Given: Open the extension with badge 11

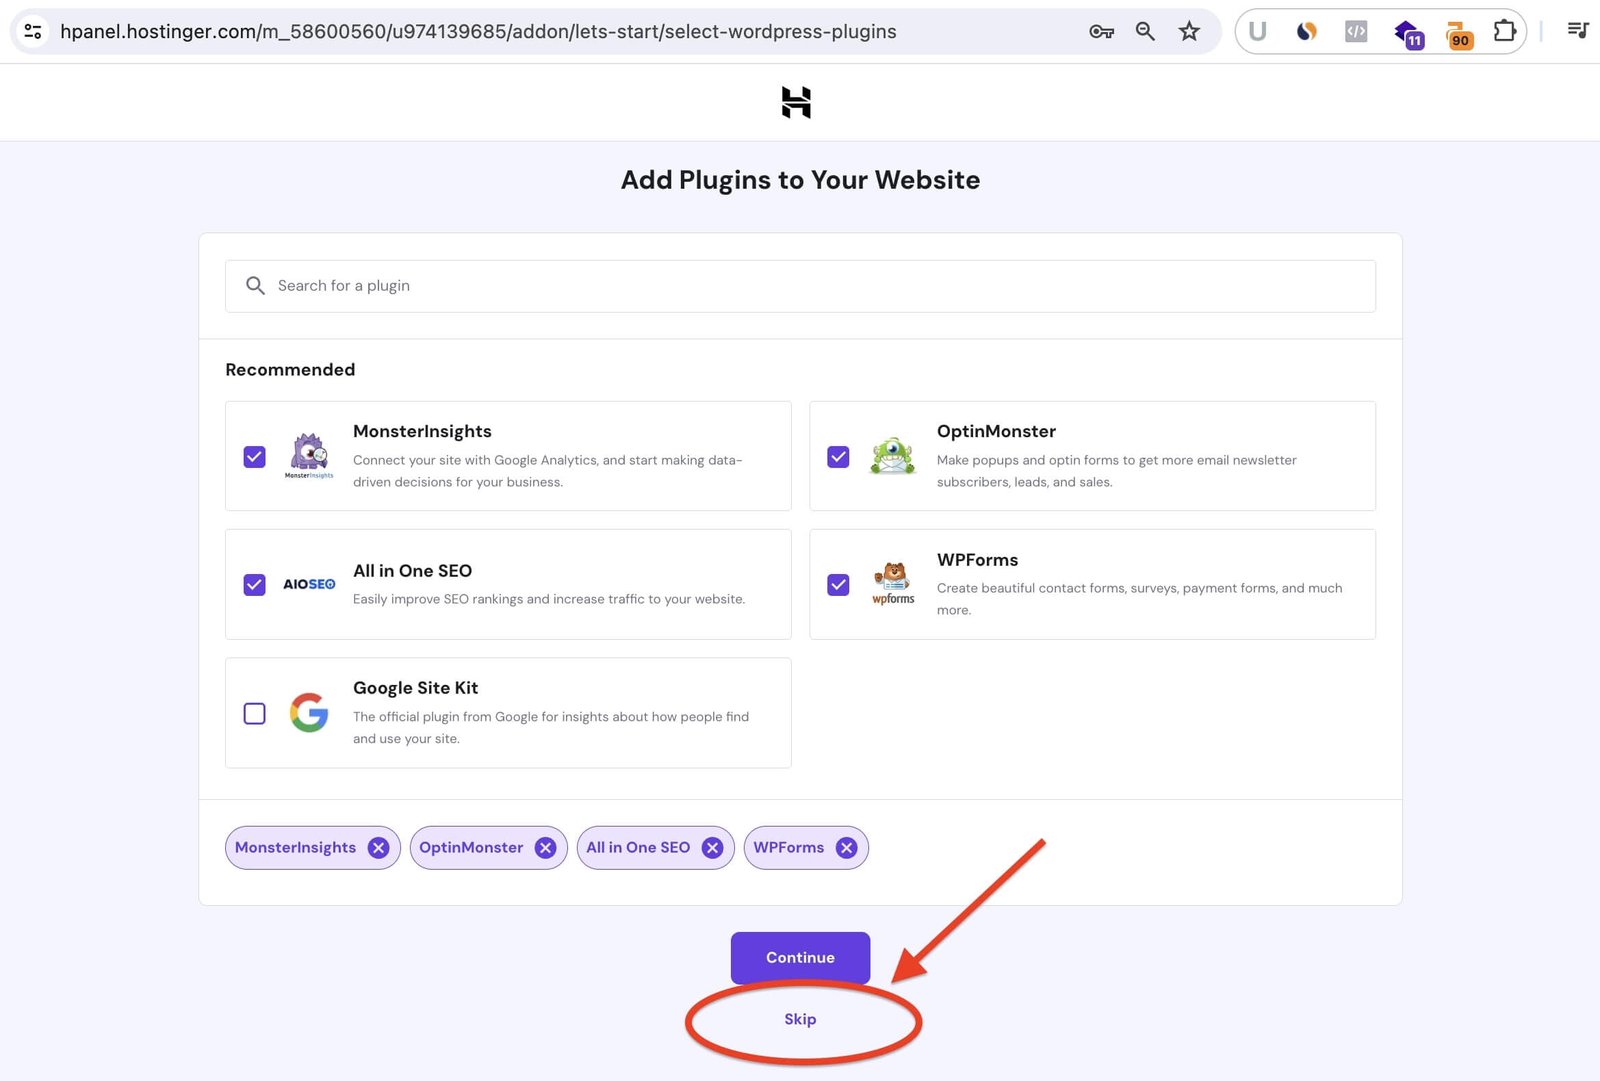Looking at the screenshot, I should 1409,34.
